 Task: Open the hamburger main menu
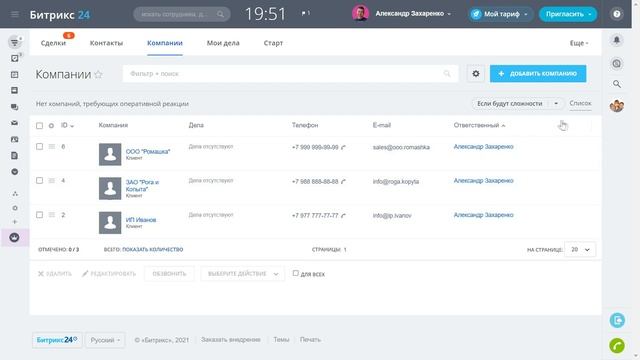click(15, 14)
